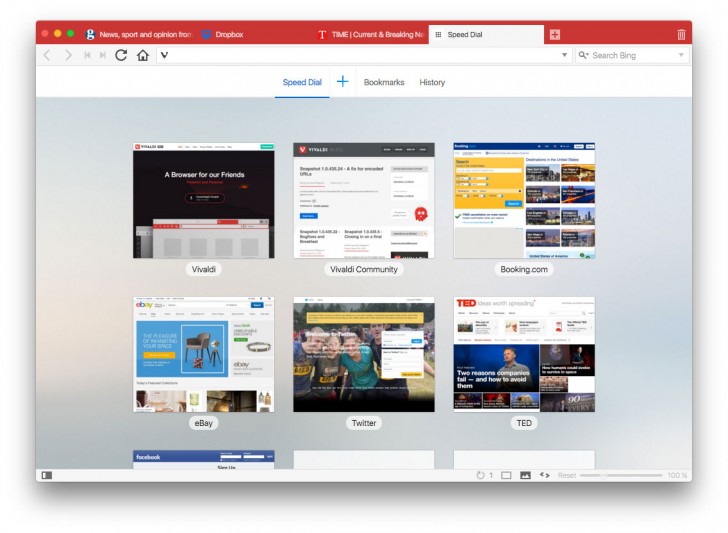The height and width of the screenshot is (533, 728).
Task: Open Page Actions code icon
Action: point(545,475)
